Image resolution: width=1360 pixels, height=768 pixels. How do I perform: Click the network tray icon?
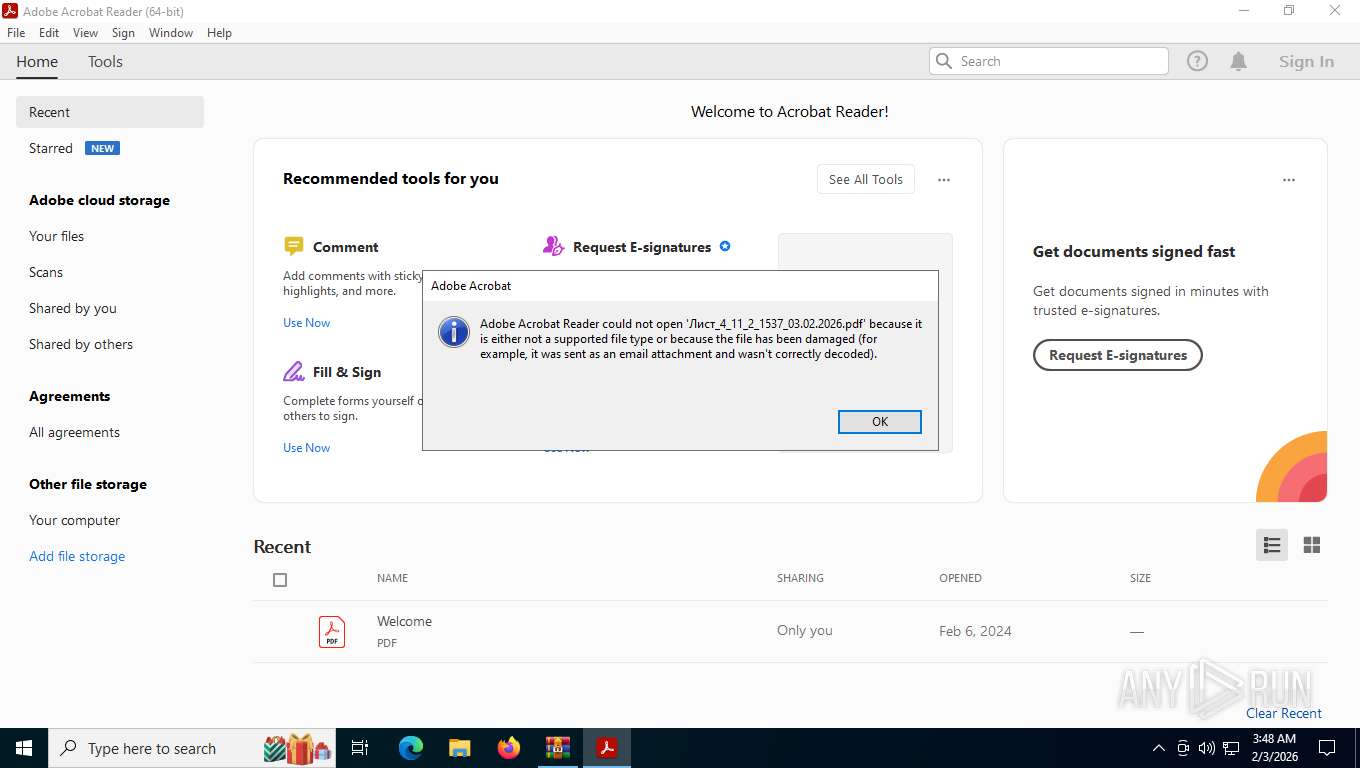(x=1230, y=748)
